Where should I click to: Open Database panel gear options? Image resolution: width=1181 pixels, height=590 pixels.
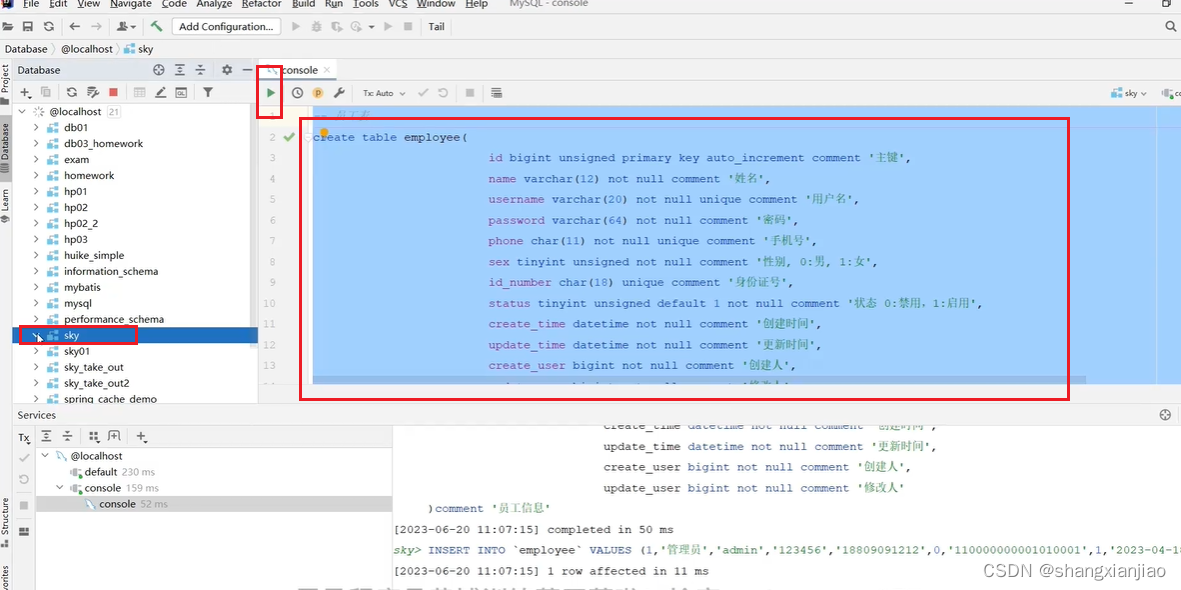click(227, 70)
